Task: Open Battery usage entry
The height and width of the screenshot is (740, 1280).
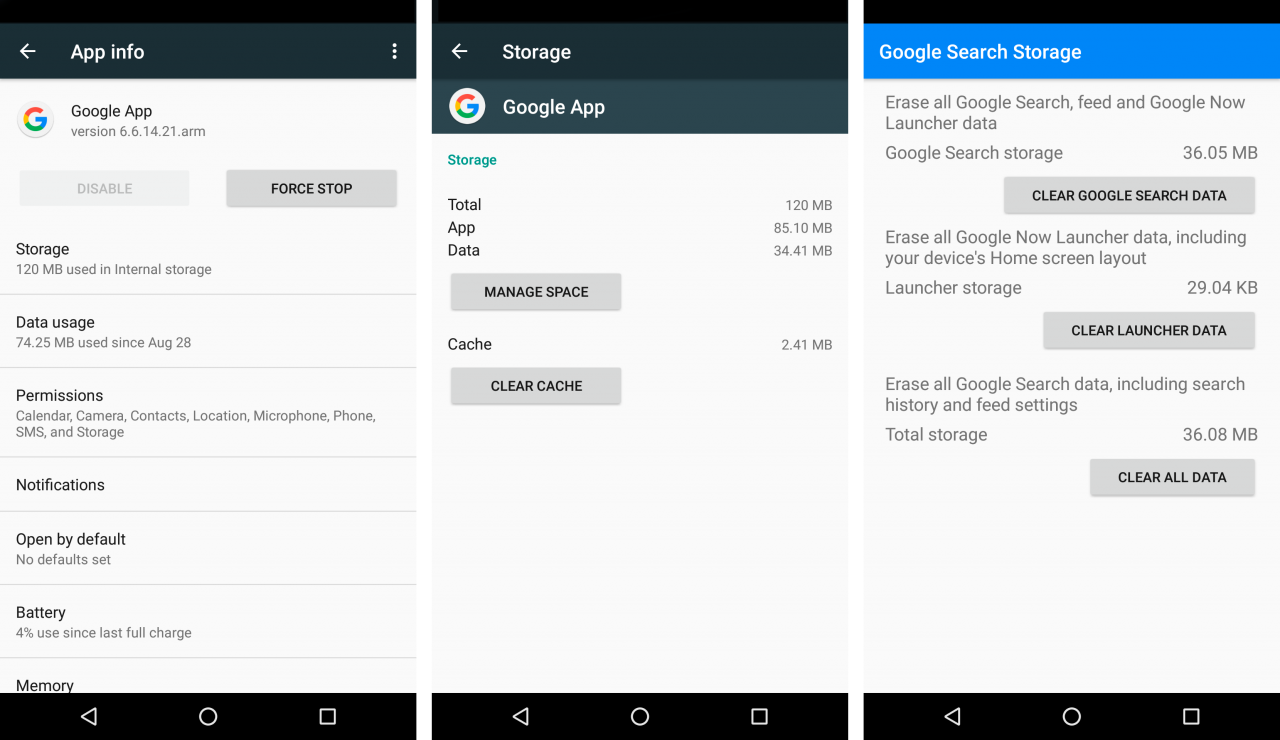Action: [208, 621]
